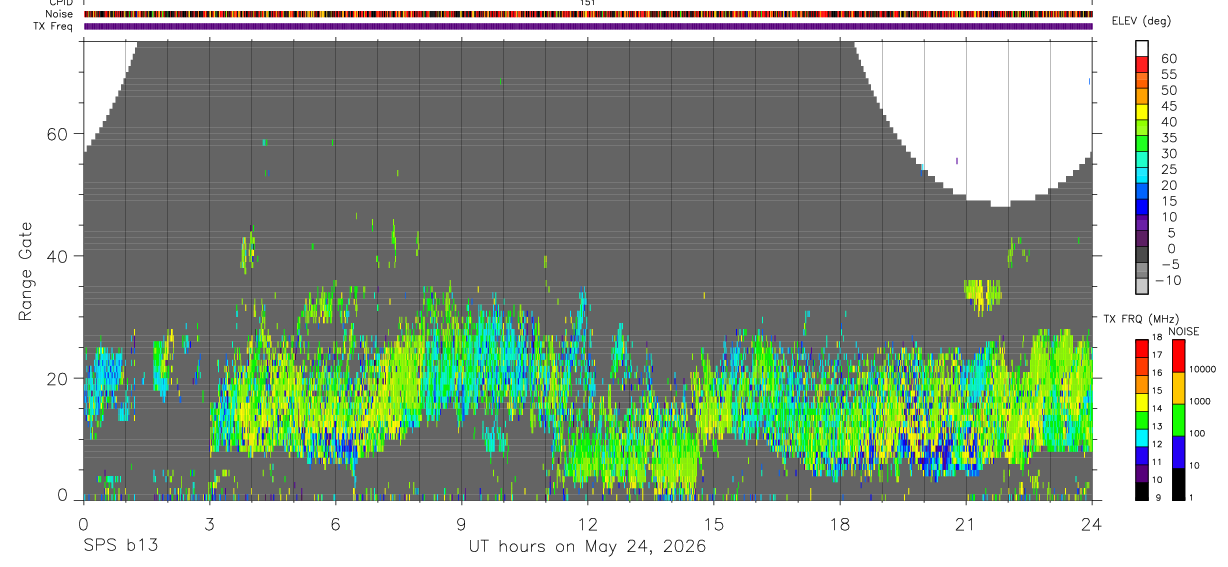Viewport: 1228px width, 567px height.
Task: Click elevation label '45' on ELEV colorbar
Action: point(1168,106)
